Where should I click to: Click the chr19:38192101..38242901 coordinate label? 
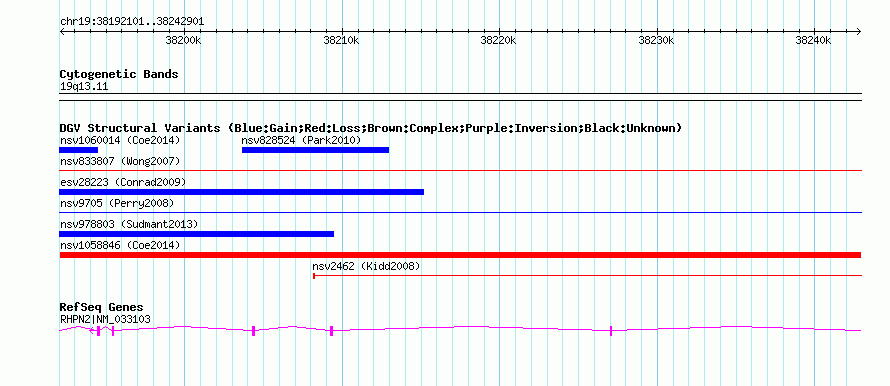(132, 22)
